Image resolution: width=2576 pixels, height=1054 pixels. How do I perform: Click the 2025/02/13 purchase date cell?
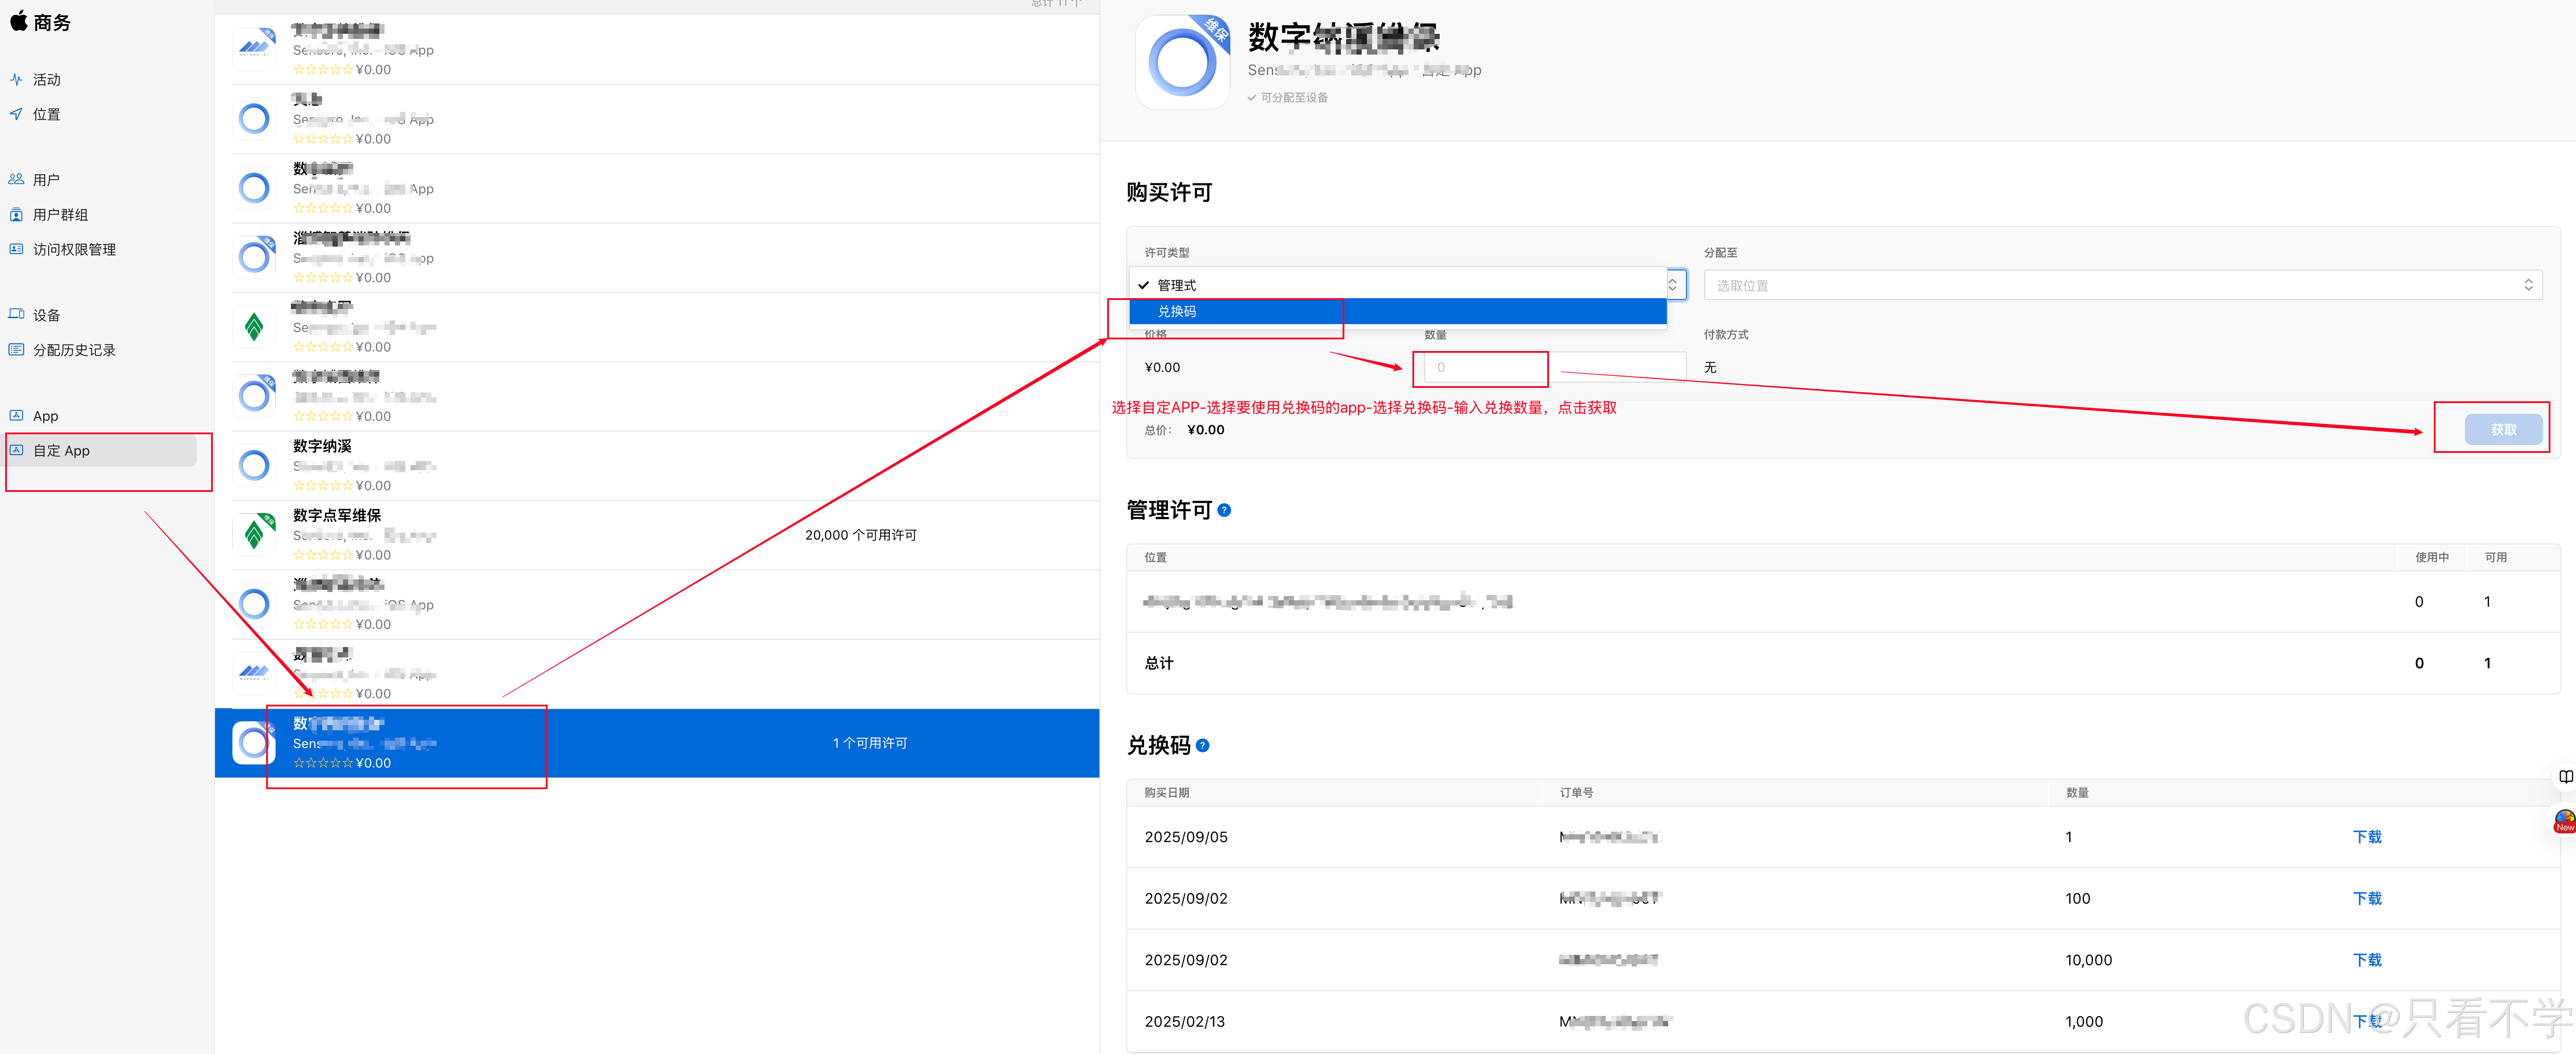tap(1185, 1021)
